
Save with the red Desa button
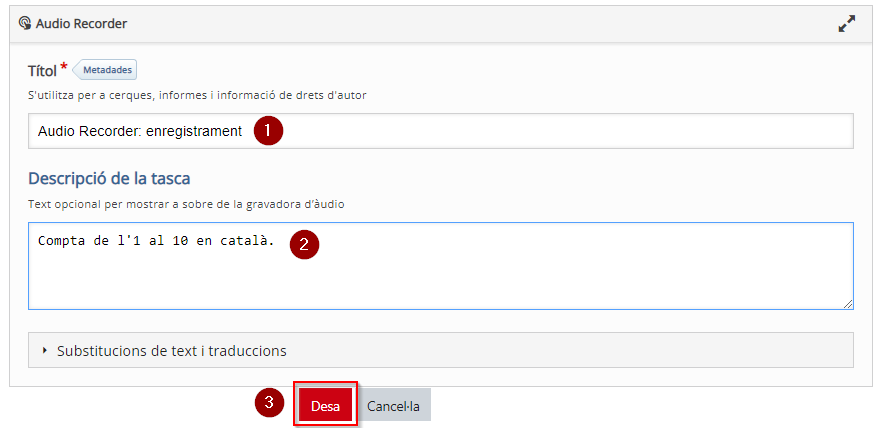point(325,405)
